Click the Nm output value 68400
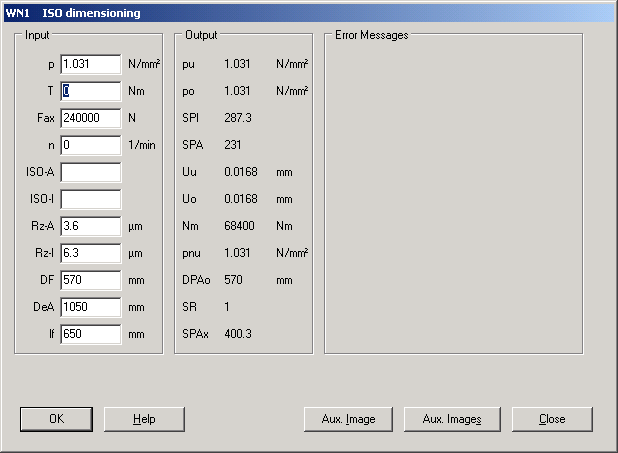 pyautogui.click(x=239, y=226)
